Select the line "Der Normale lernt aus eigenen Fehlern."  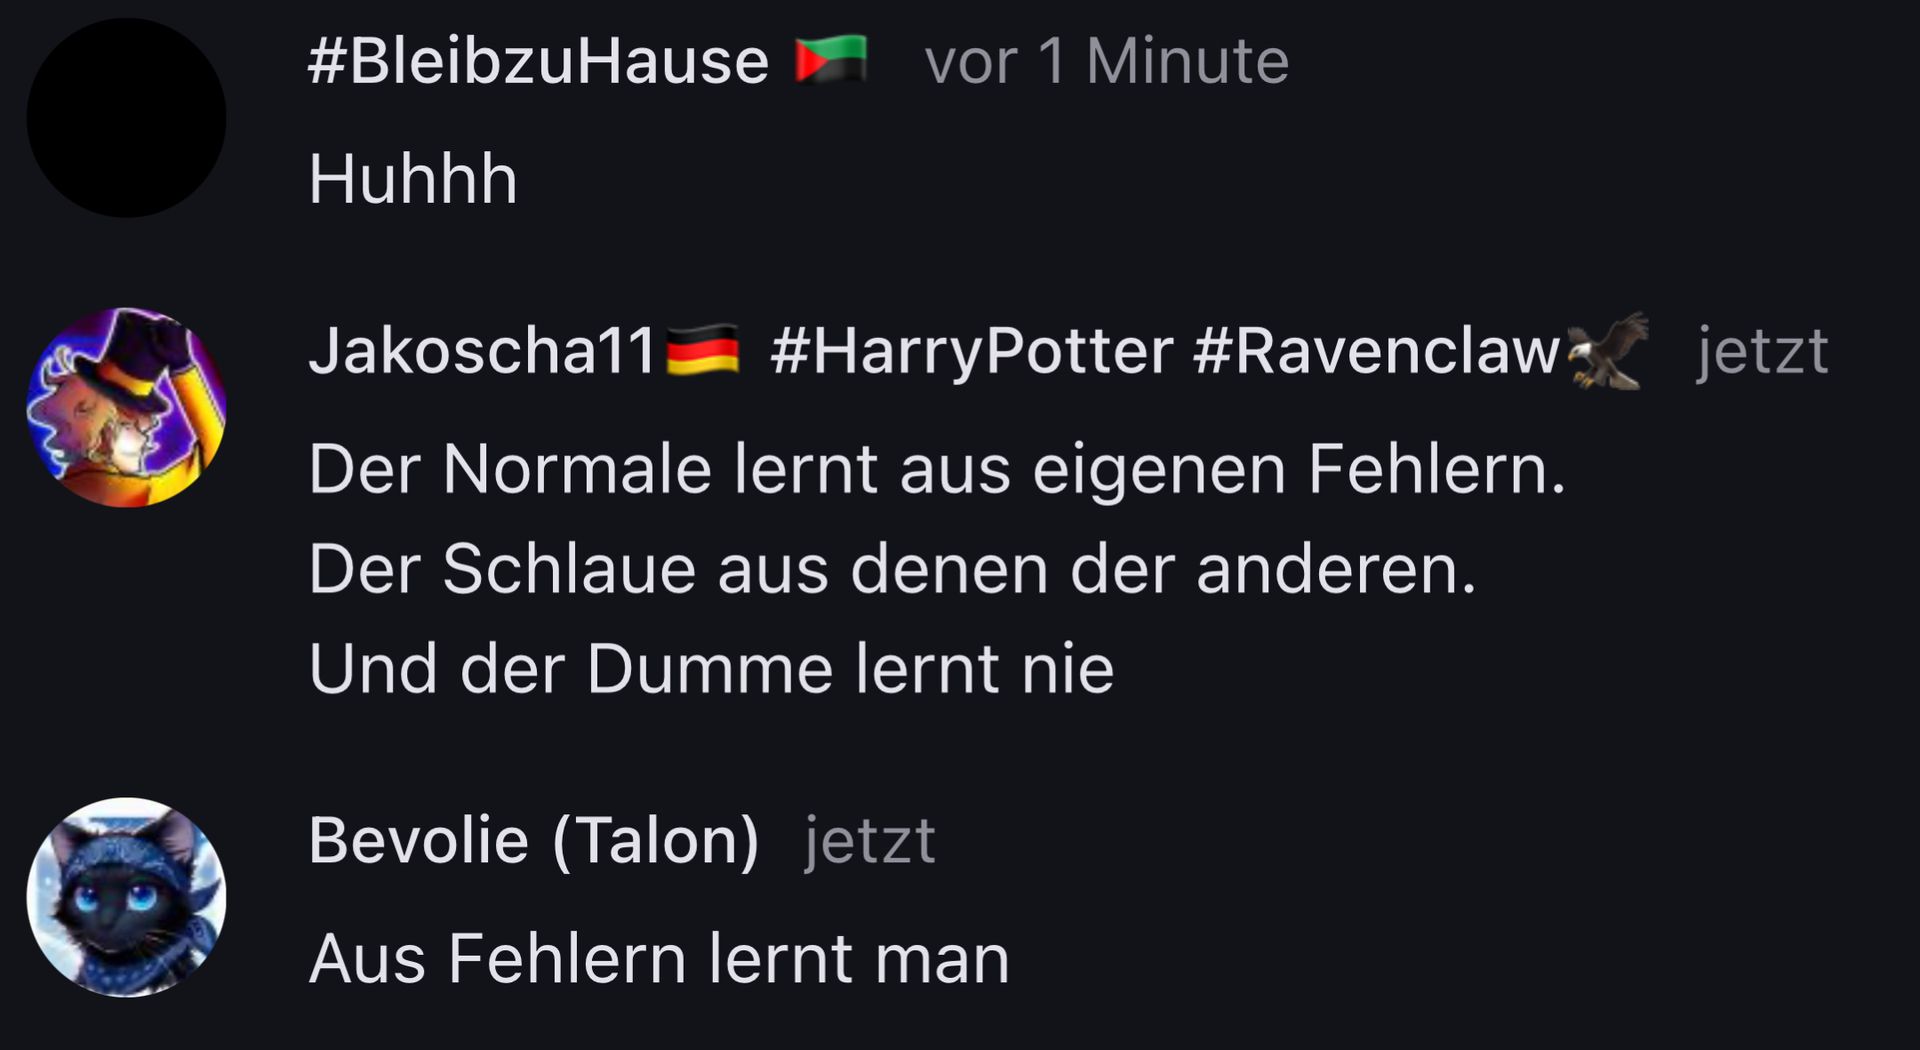point(937,470)
